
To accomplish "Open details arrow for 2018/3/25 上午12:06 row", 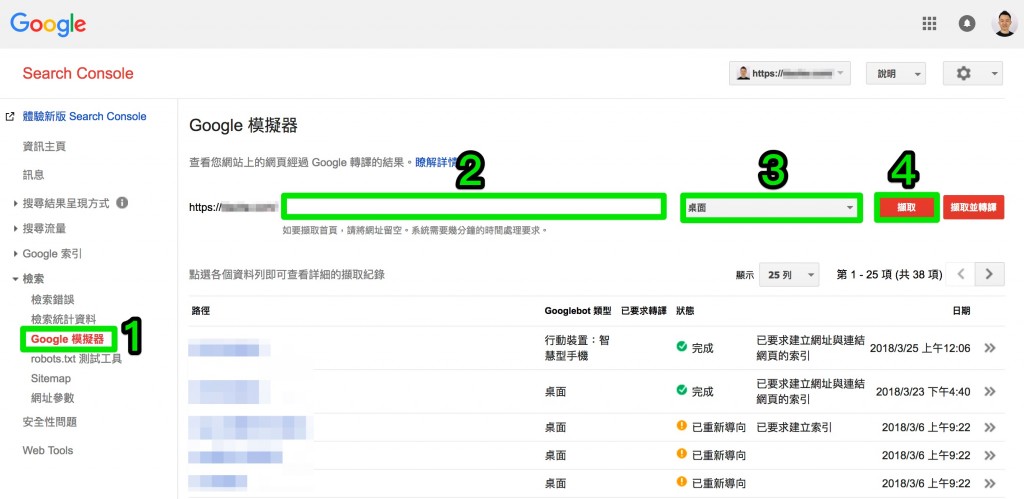I will [x=990, y=348].
